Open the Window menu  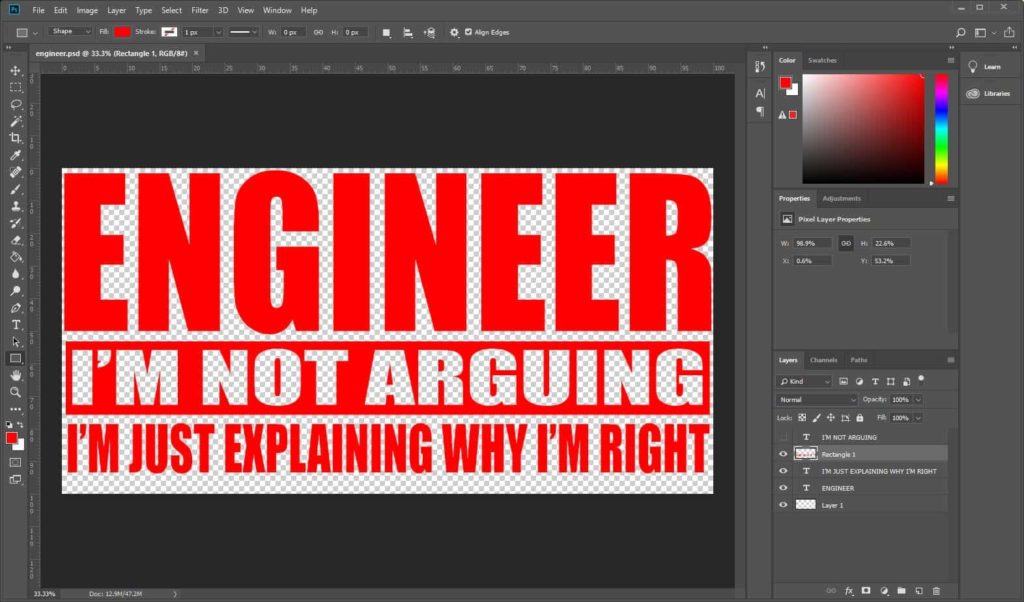(x=277, y=10)
